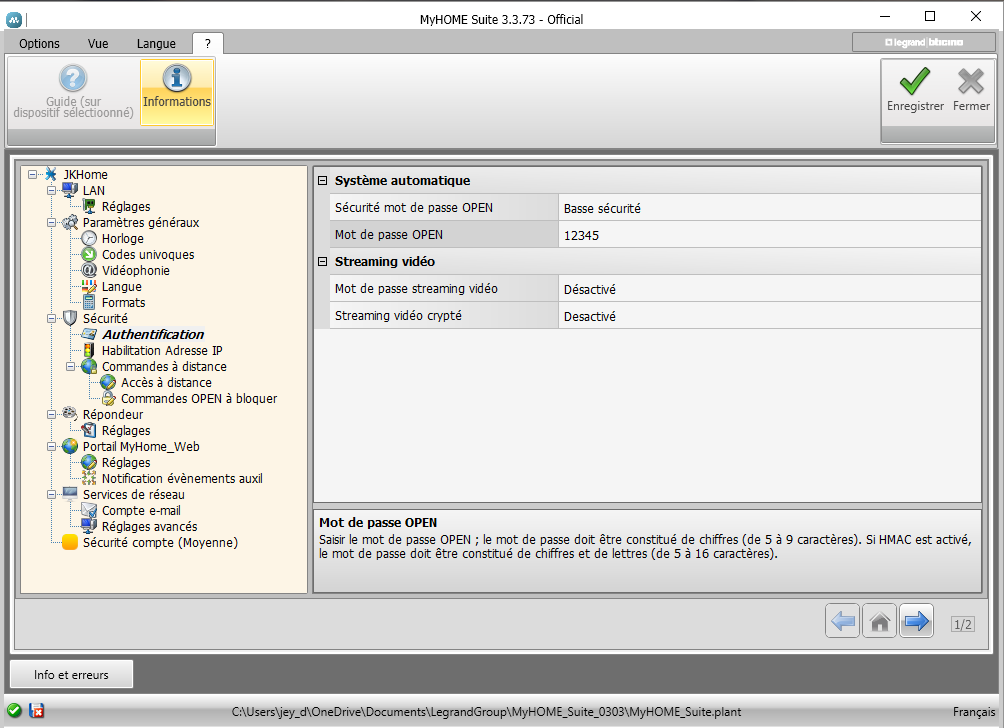Go to previous page with left arrow
The width and height of the screenshot is (1004, 728).
coord(842,620)
